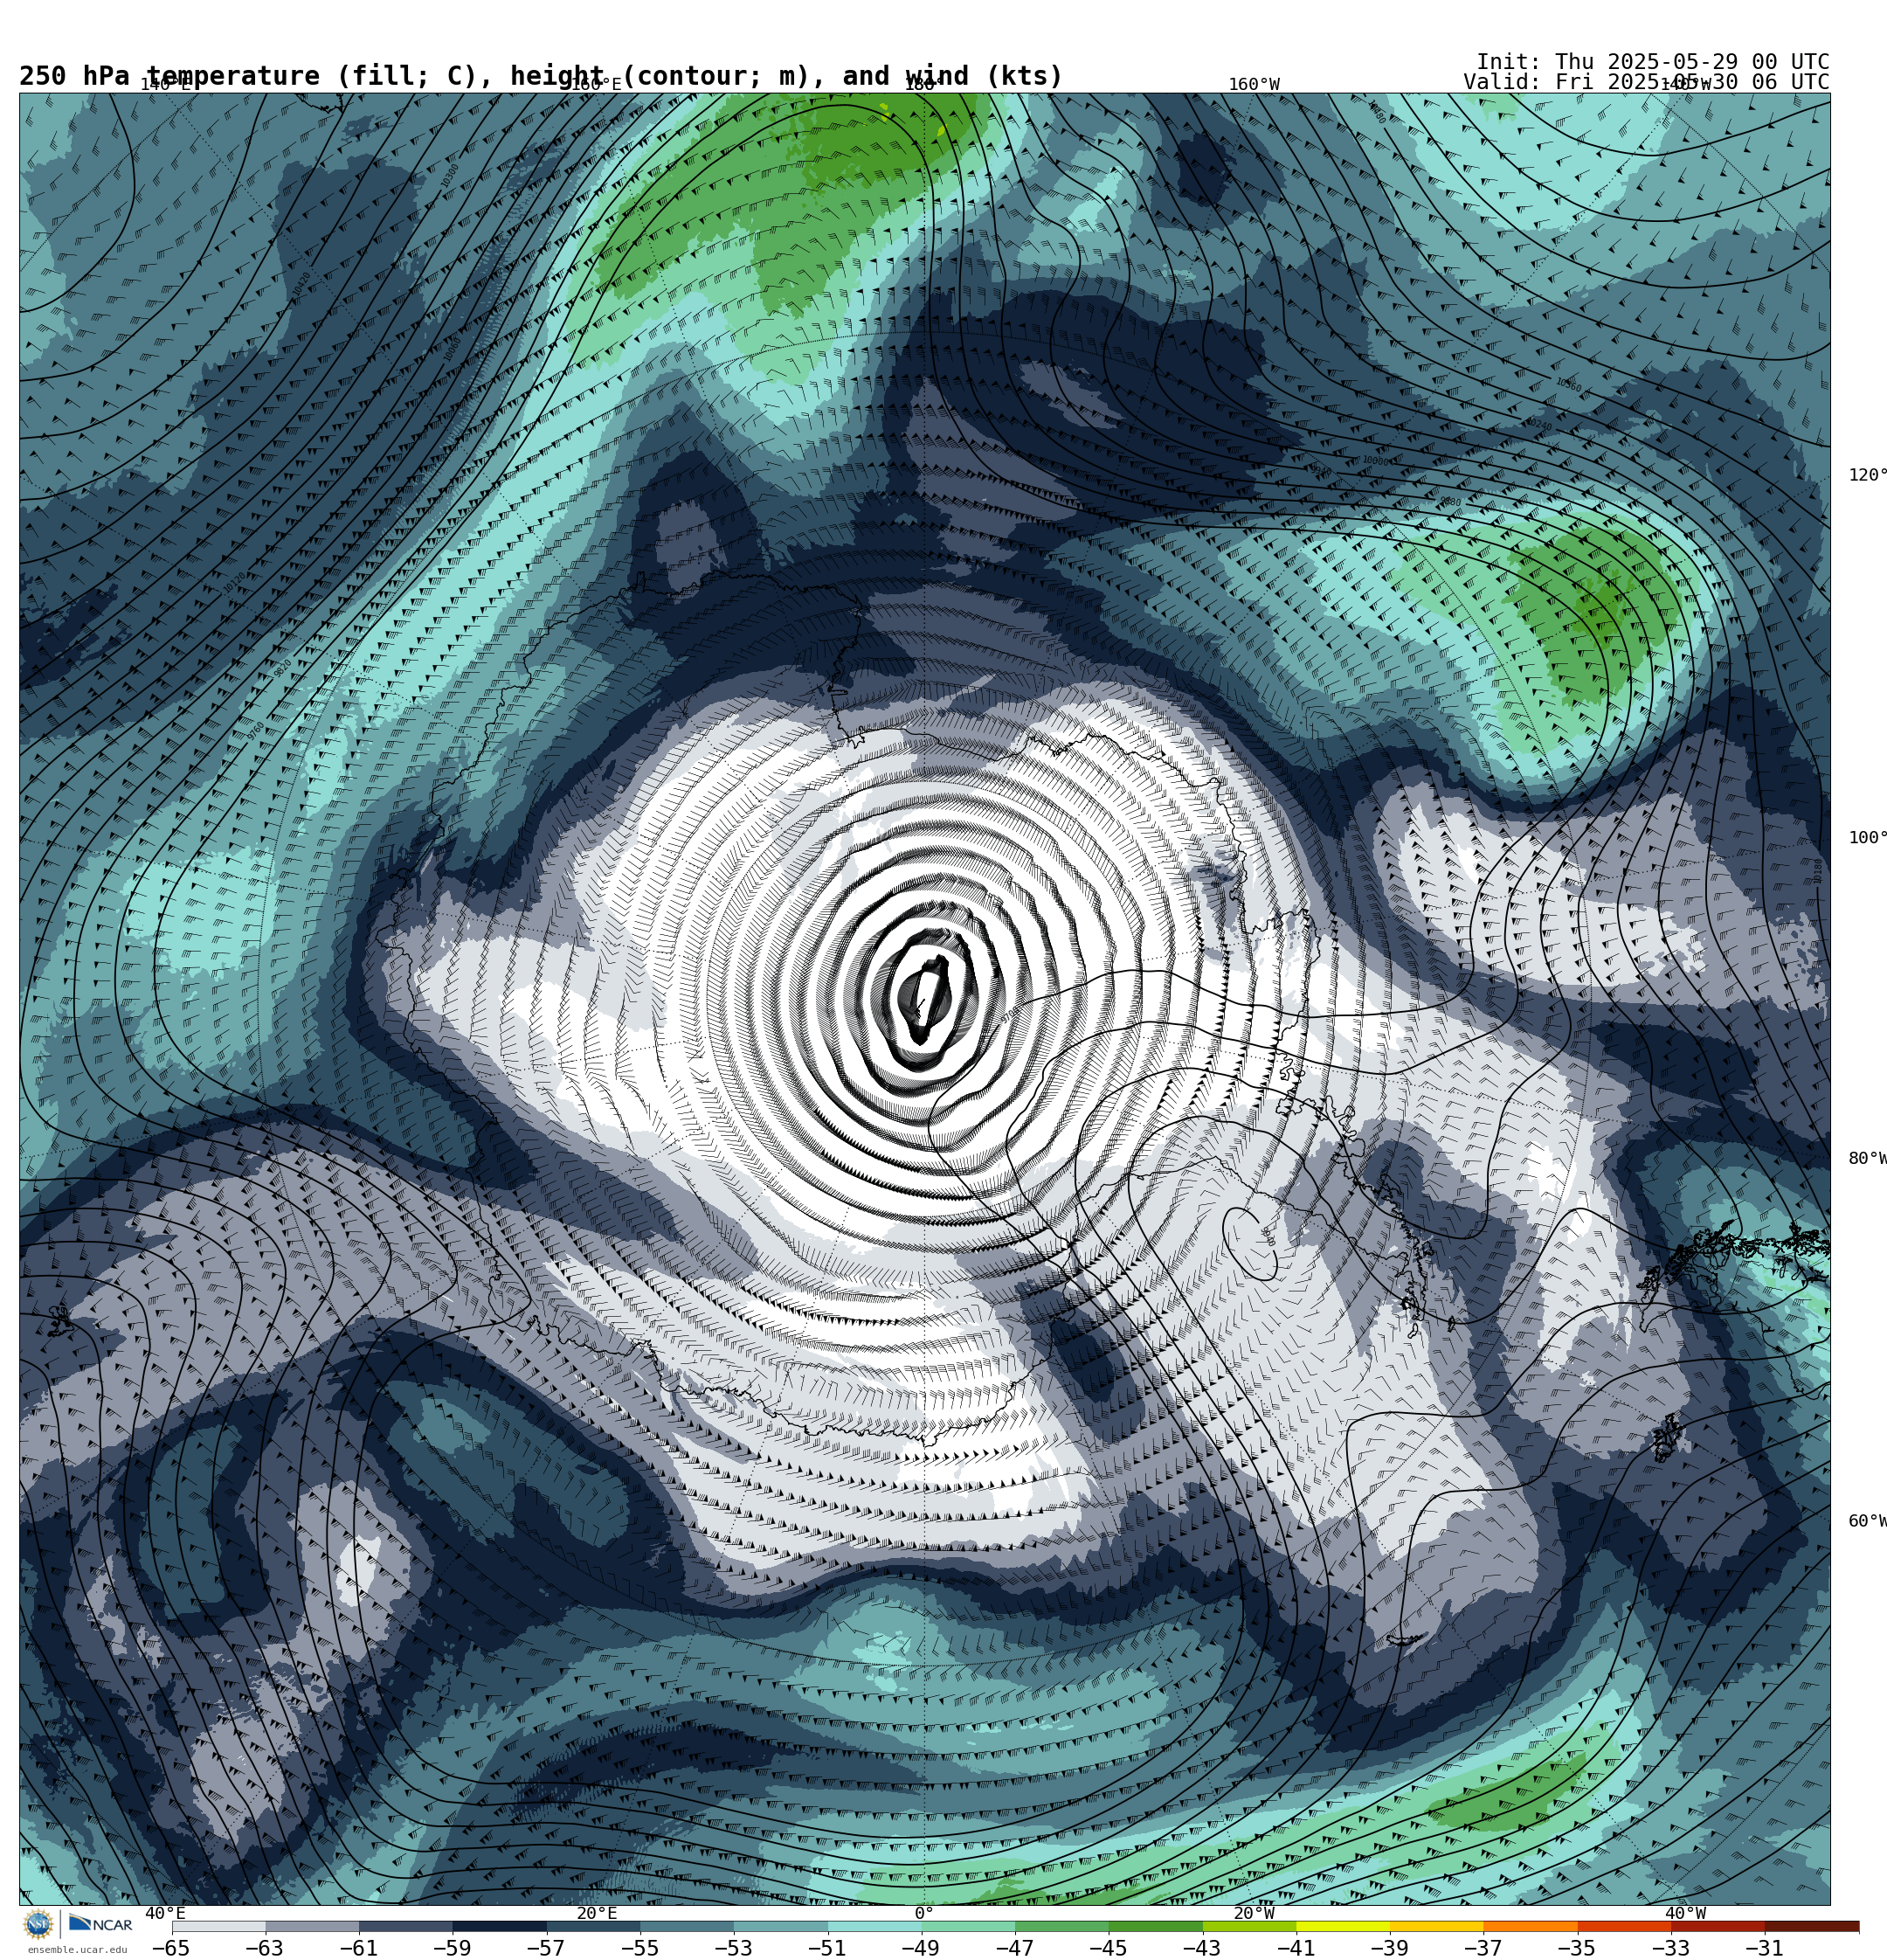The image size is (1887, 1960).
Task: Click the 60°W longitude label on right edge
Action: pos(1867,1522)
